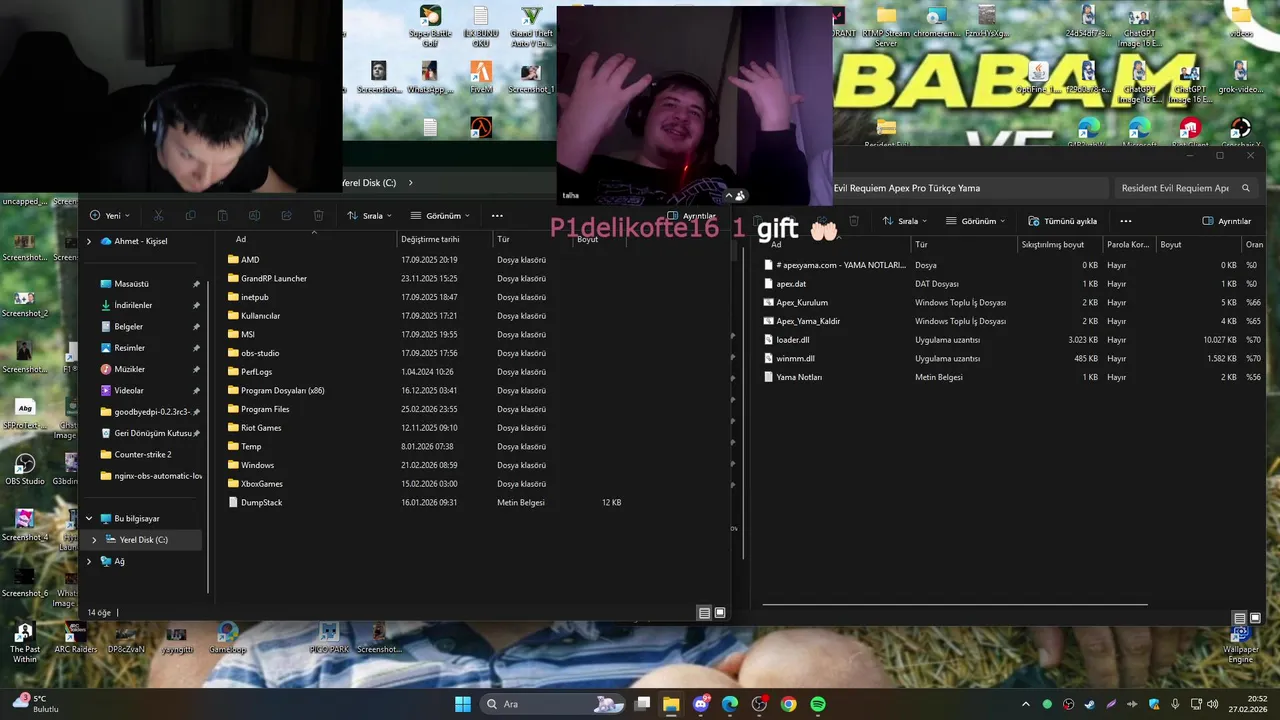
Task: Click Tümünü ayıkla button in archive window
Action: 1062,221
